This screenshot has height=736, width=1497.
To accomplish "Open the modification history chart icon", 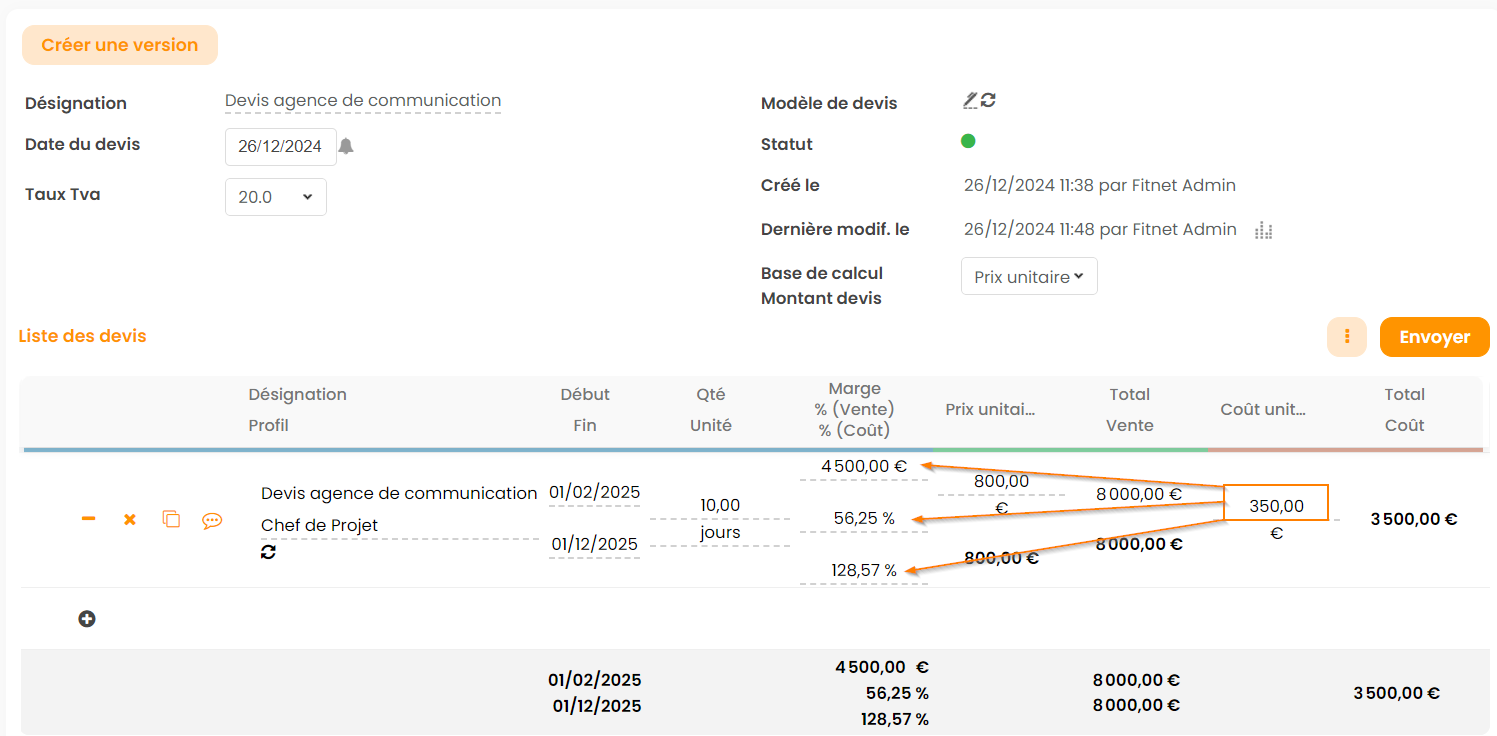I will point(1264,230).
